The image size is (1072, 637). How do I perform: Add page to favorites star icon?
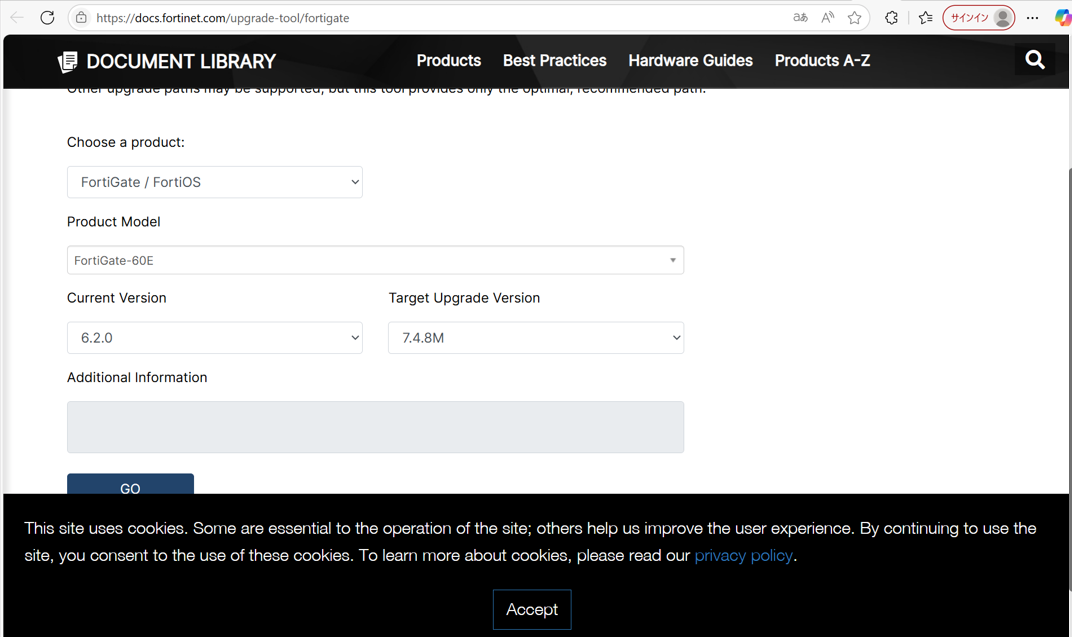point(855,18)
